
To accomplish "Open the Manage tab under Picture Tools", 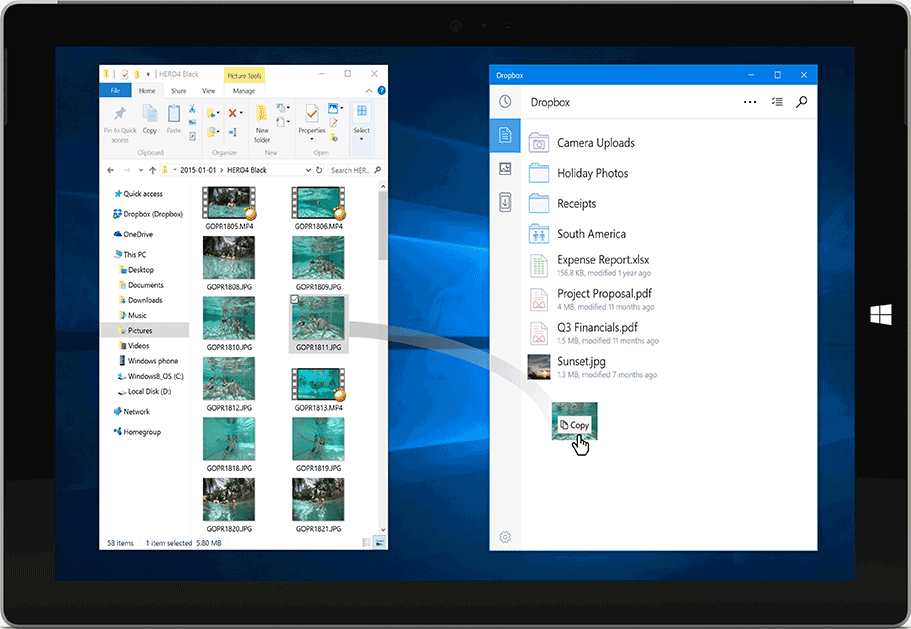I will tap(243, 91).
